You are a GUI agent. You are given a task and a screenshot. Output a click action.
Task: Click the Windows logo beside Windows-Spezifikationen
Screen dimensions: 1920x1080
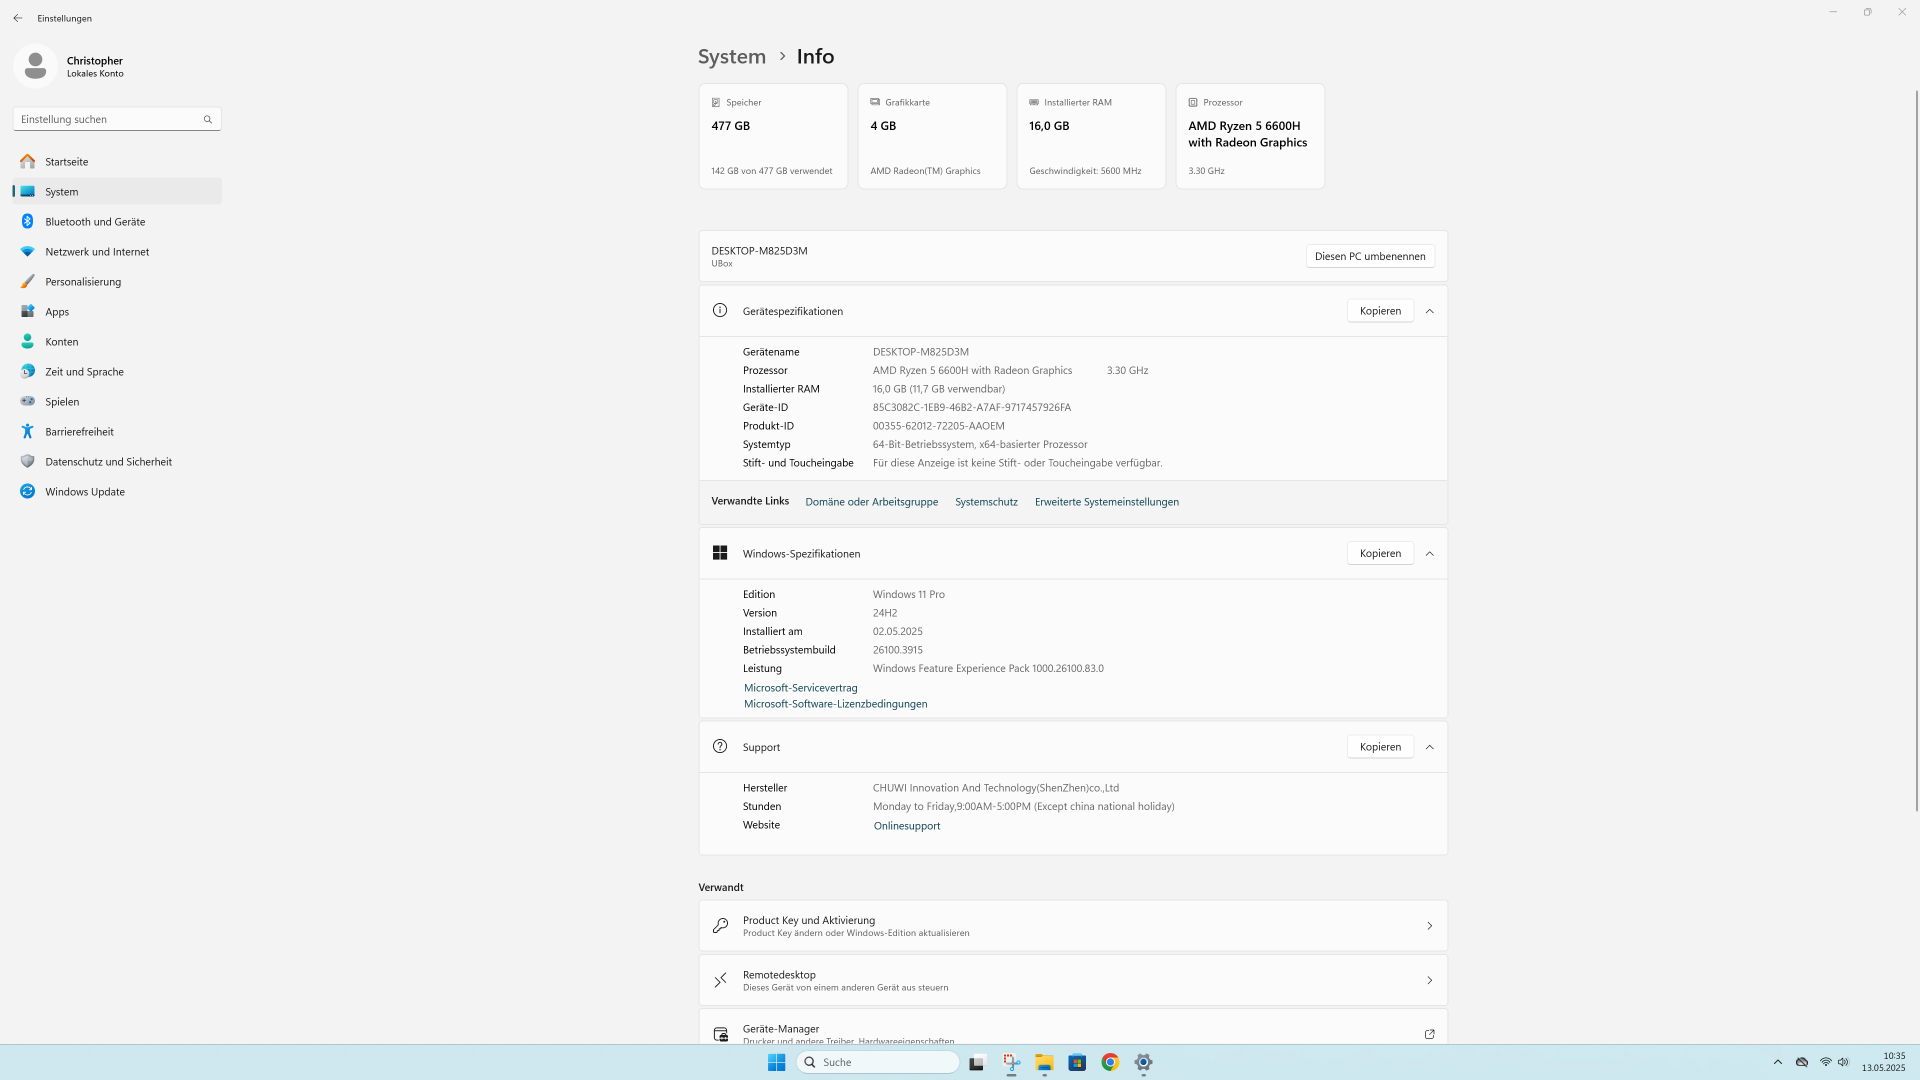(x=720, y=553)
